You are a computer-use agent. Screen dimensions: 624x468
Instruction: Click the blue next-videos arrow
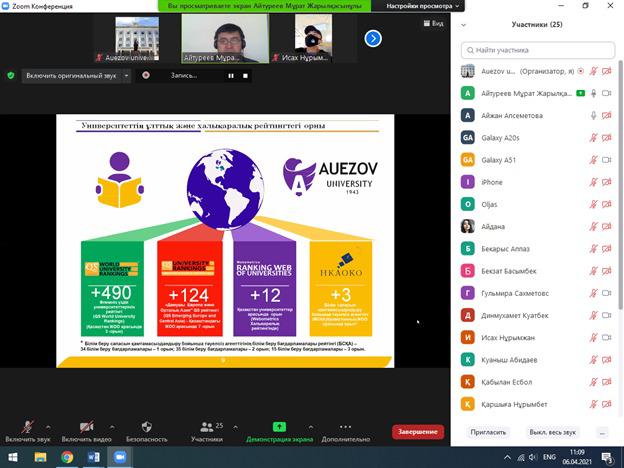[x=373, y=39]
